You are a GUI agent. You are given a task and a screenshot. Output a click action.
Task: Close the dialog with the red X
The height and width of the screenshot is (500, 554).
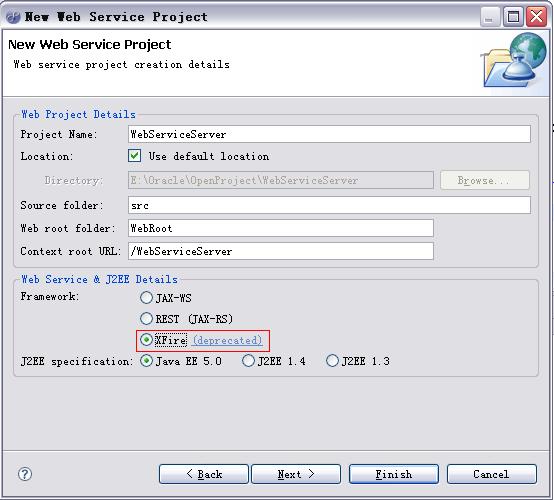point(537,17)
